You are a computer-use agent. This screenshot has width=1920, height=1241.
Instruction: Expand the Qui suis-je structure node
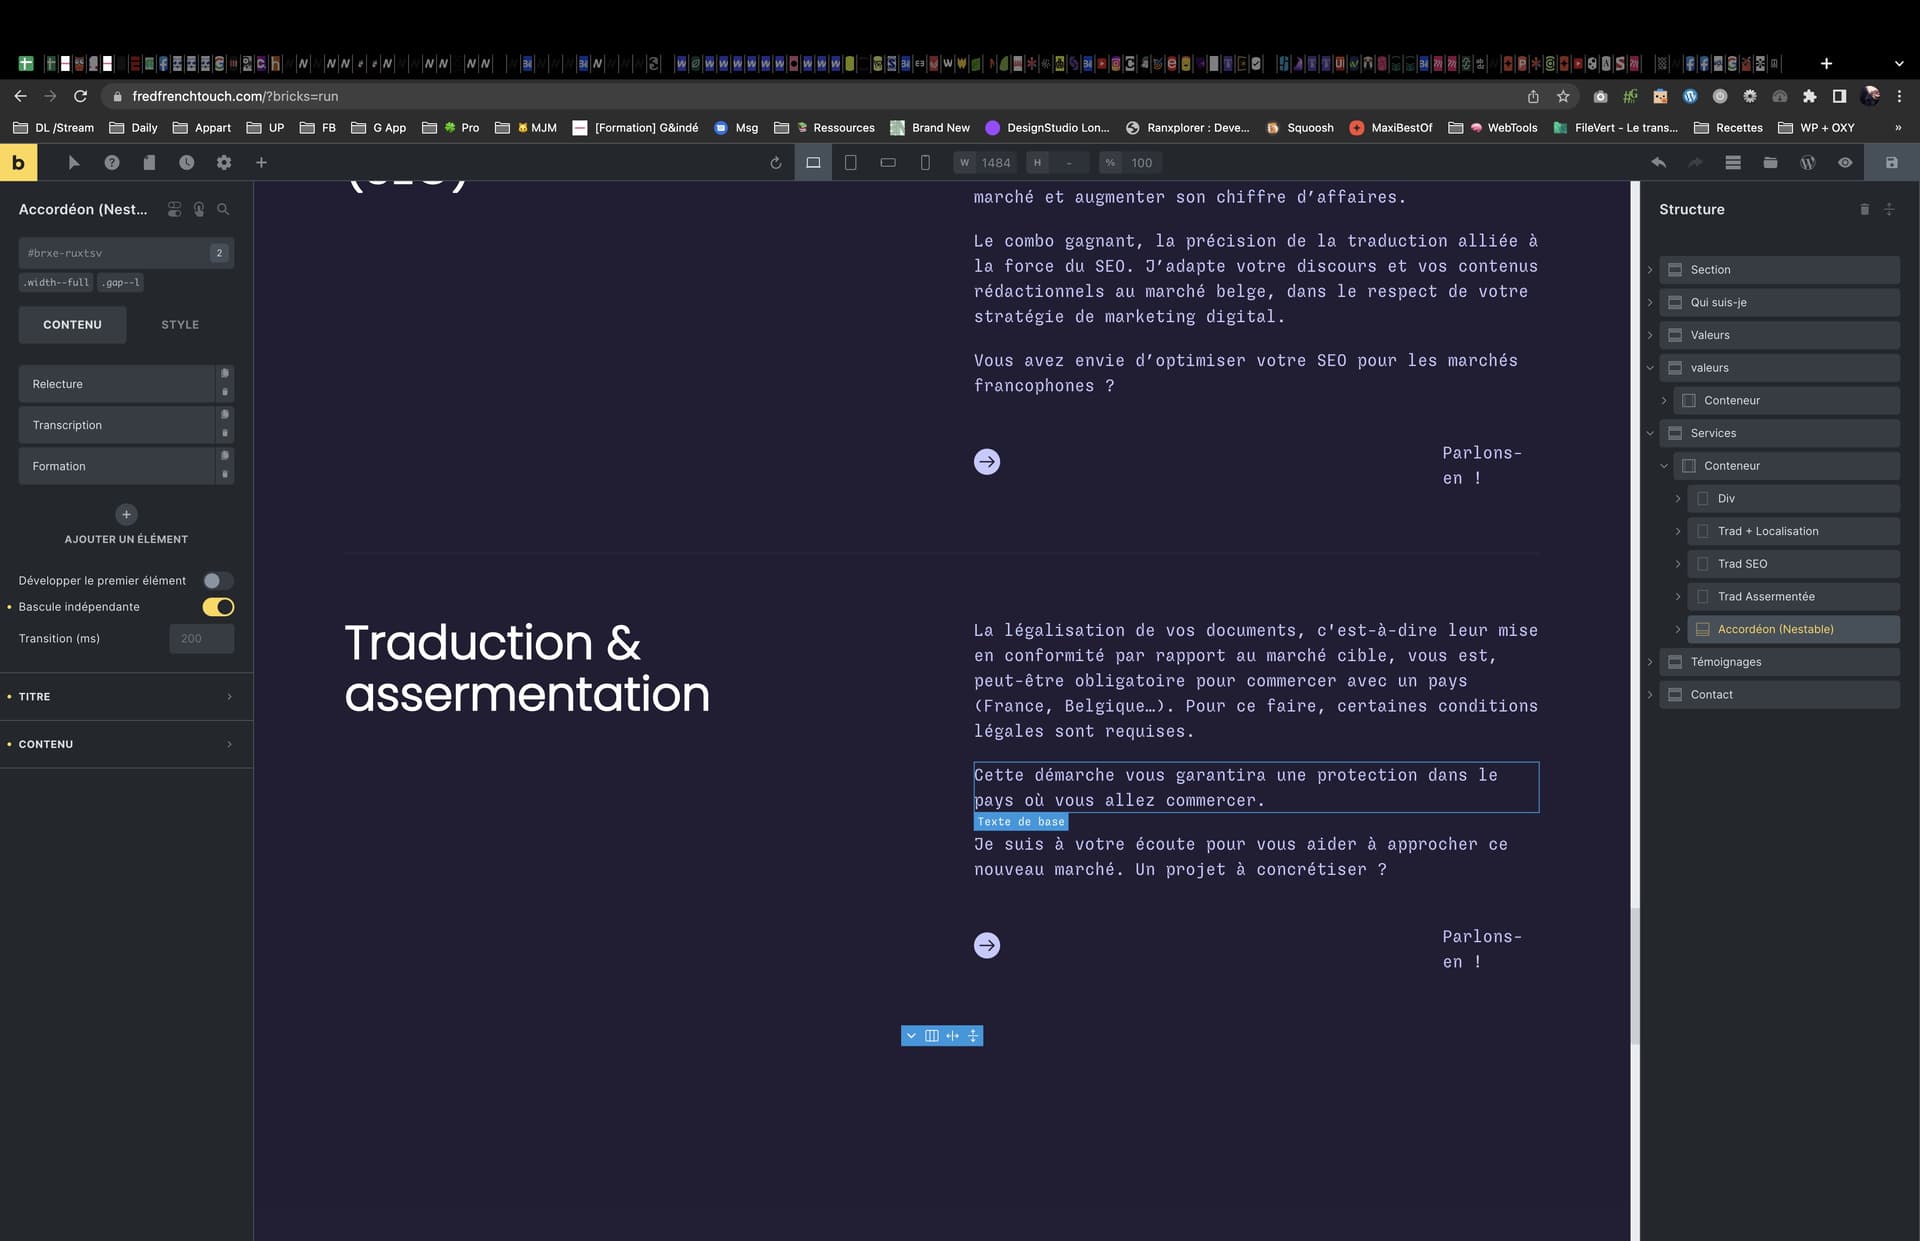[x=1650, y=302]
